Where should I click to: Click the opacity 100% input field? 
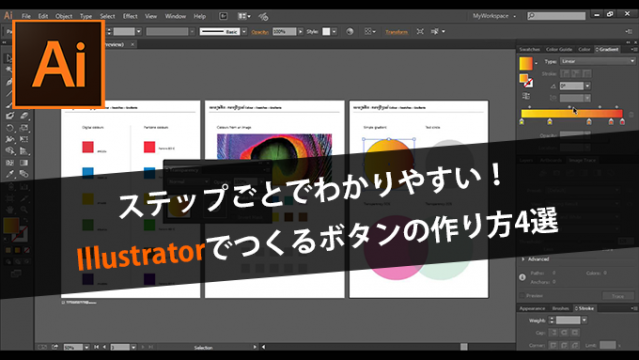(x=284, y=31)
